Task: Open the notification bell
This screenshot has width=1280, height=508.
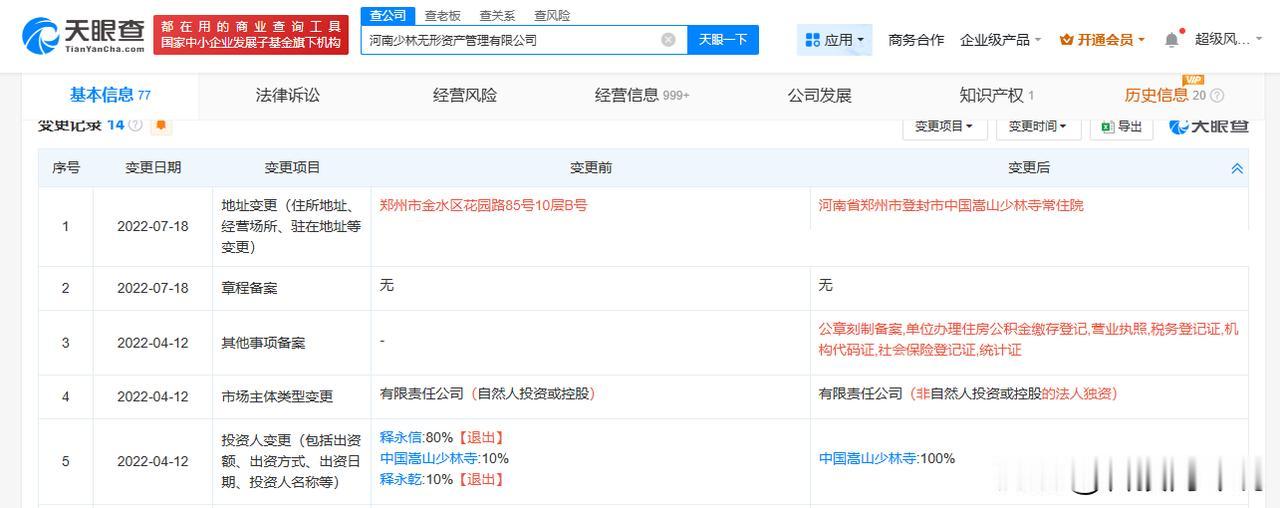Action: point(1172,40)
